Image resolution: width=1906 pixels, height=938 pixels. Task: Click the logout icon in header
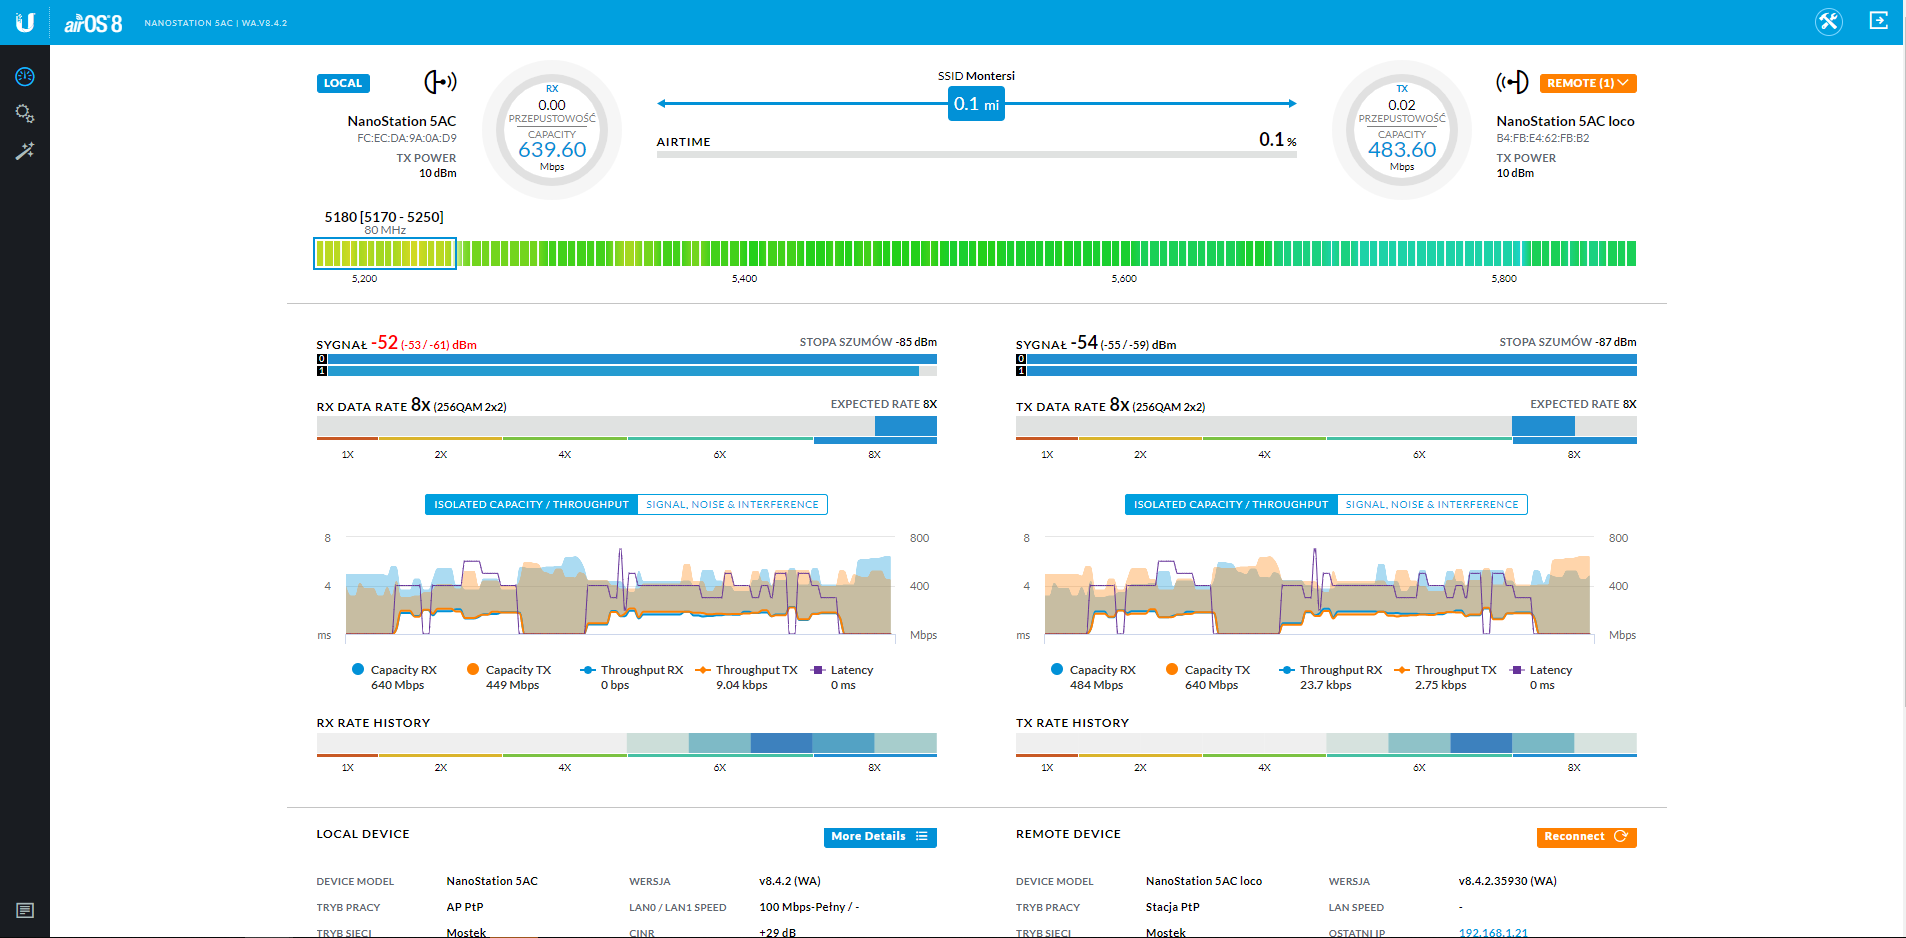click(1878, 21)
